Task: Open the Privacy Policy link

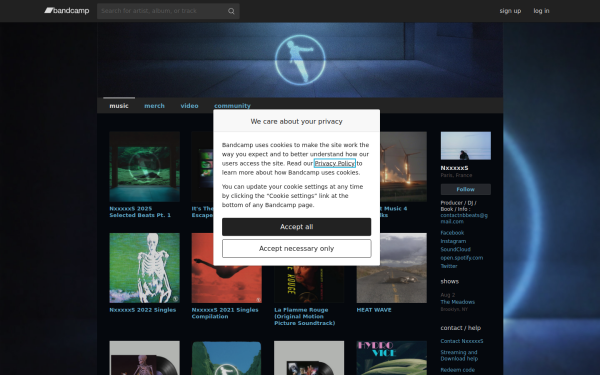Action: [x=335, y=163]
